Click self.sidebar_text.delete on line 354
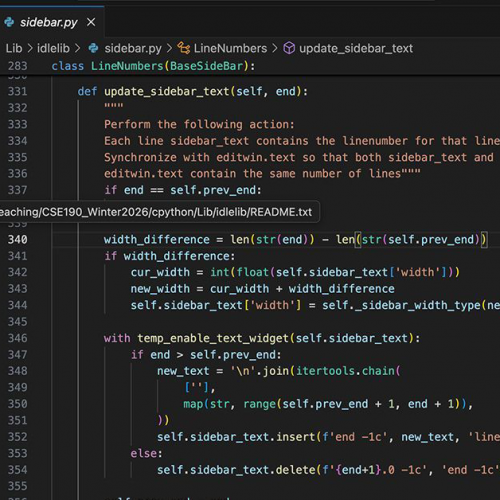Screen dimensions: 500x500 tap(236, 470)
